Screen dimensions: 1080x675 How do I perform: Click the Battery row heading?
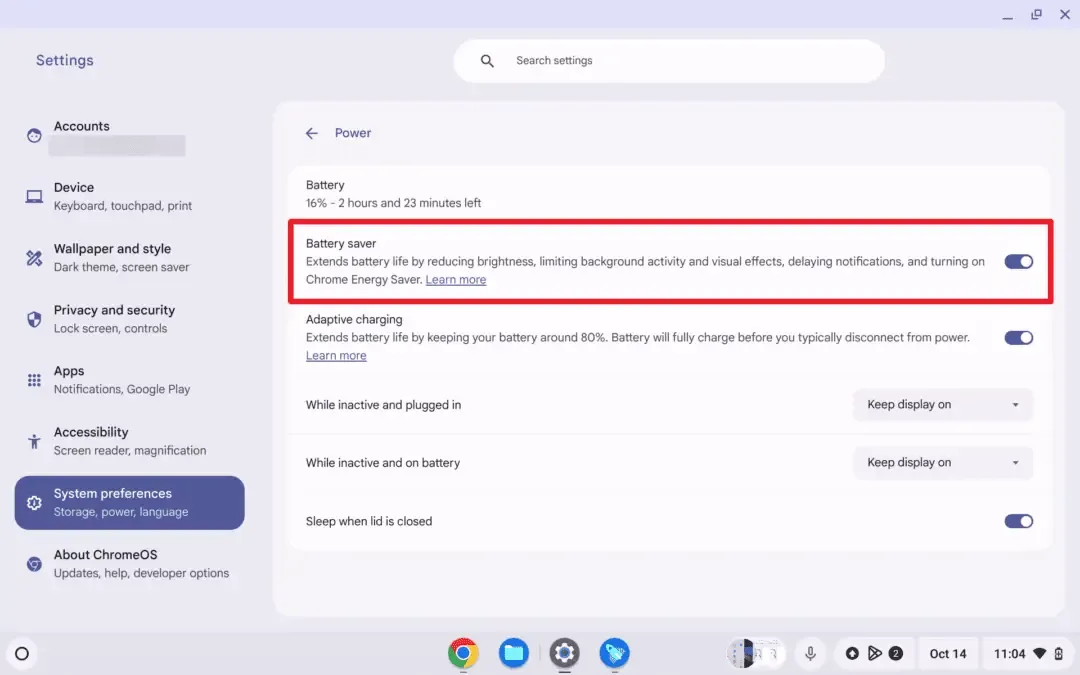point(325,185)
